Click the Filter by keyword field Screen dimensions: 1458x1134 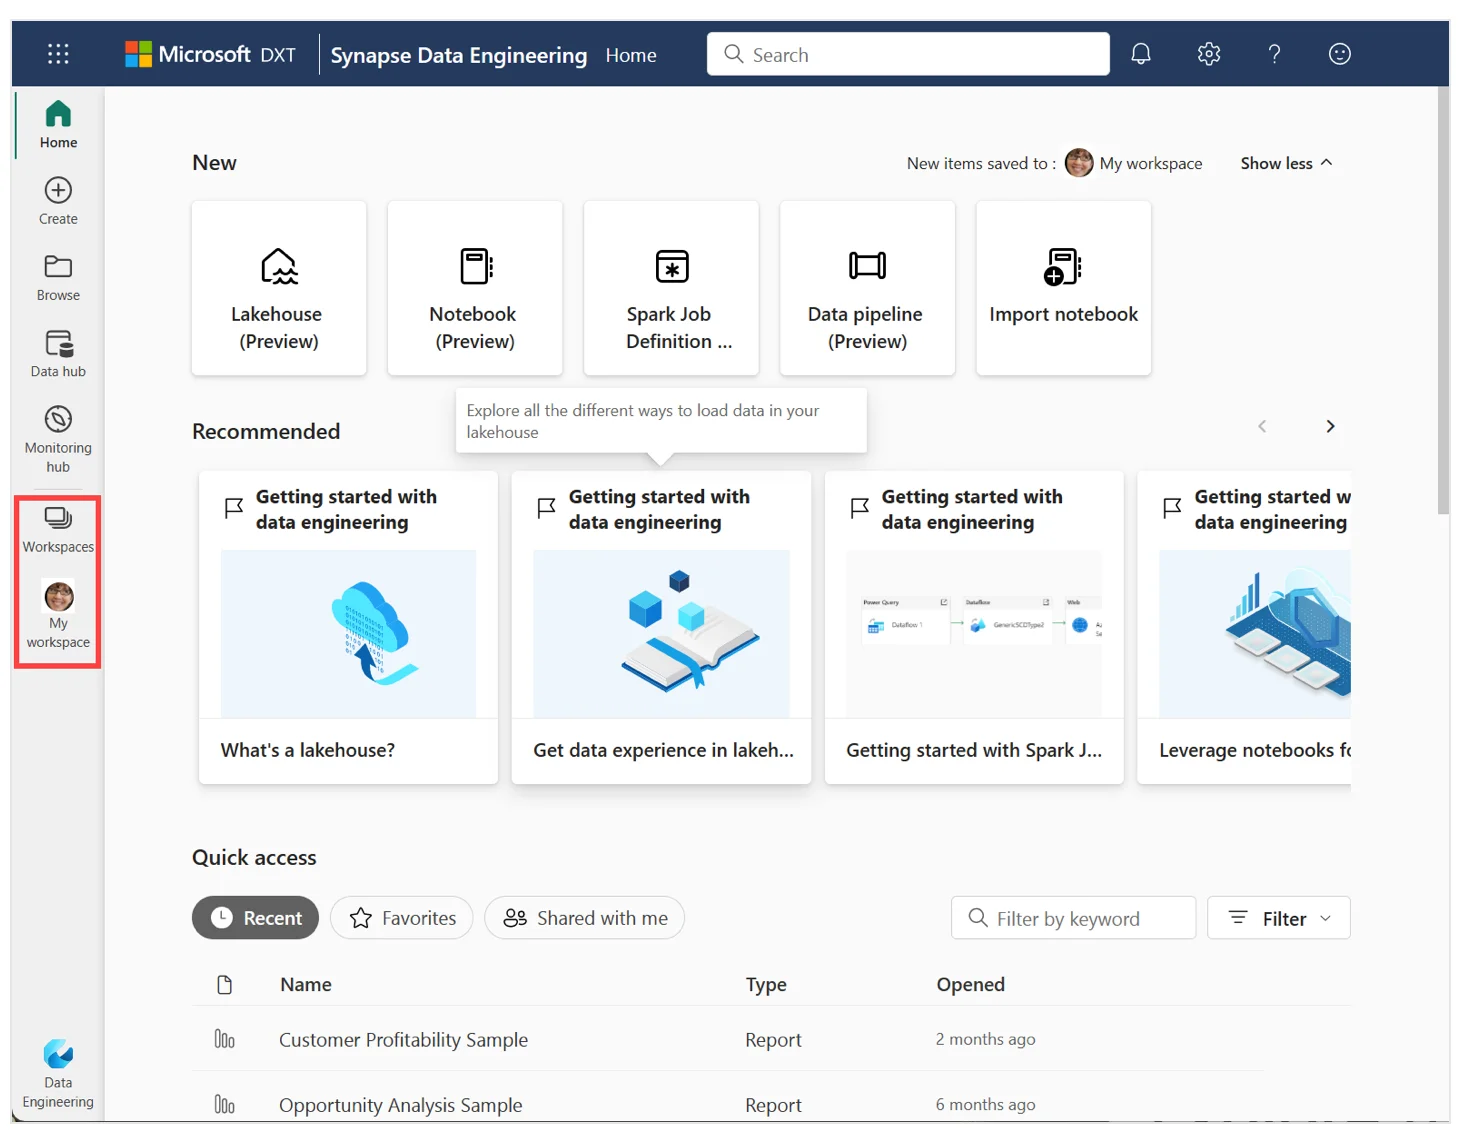coord(1073,918)
